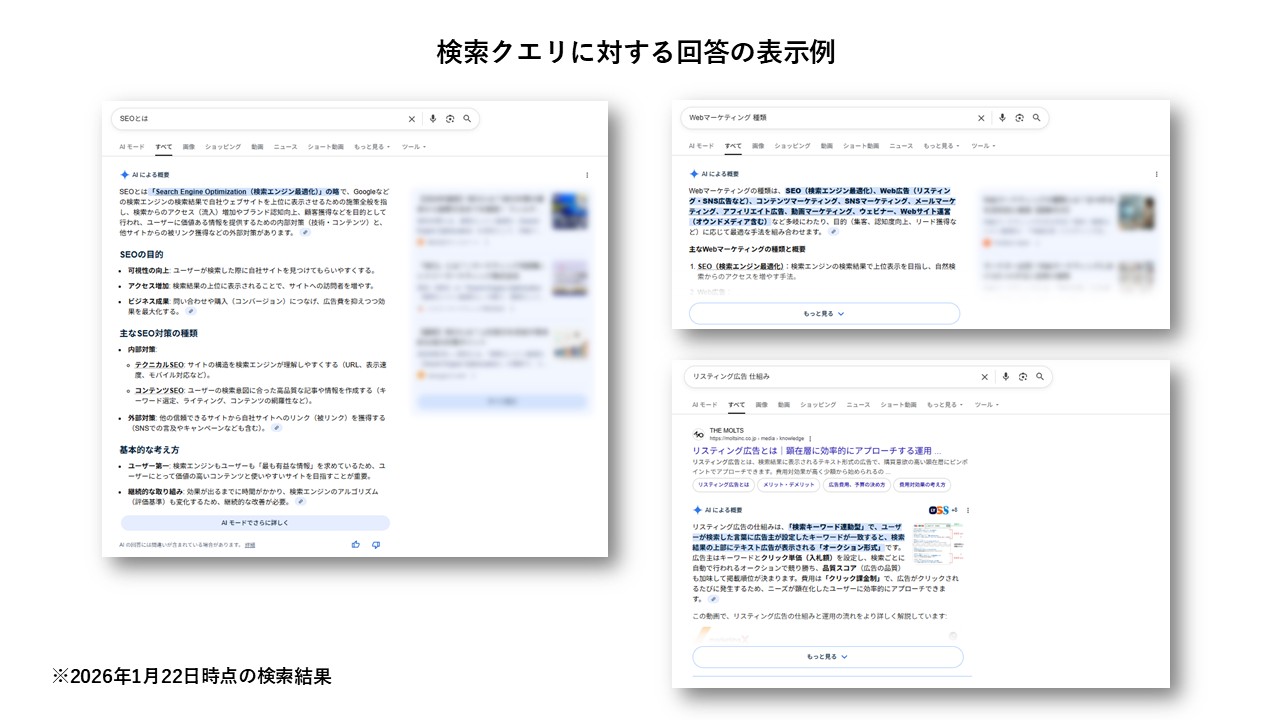1280x720 pixels.
Task: Activate voice search microphone in SEOとは search bar
Action: (432, 118)
